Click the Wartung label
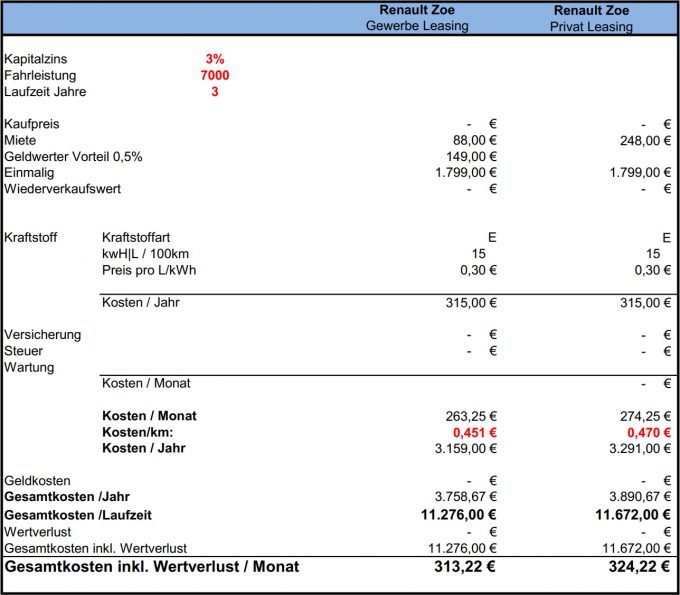 pyautogui.click(x=29, y=367)
